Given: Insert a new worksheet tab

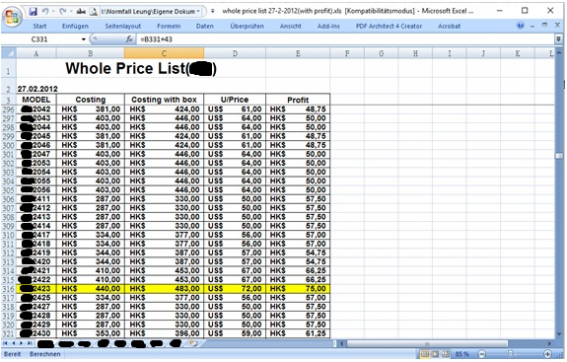Looking at the screenshot, I should (193, 343).
